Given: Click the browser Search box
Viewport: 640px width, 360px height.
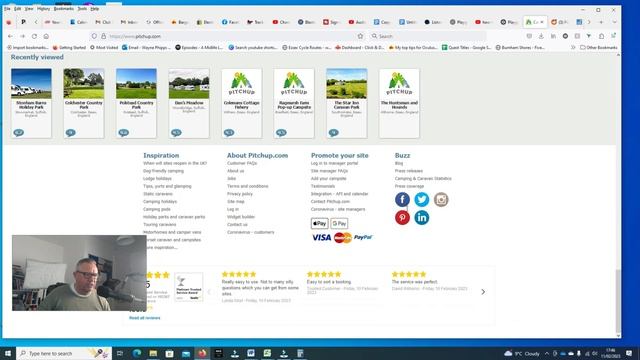Looking at the screenshot, I should tap(428, 36).
